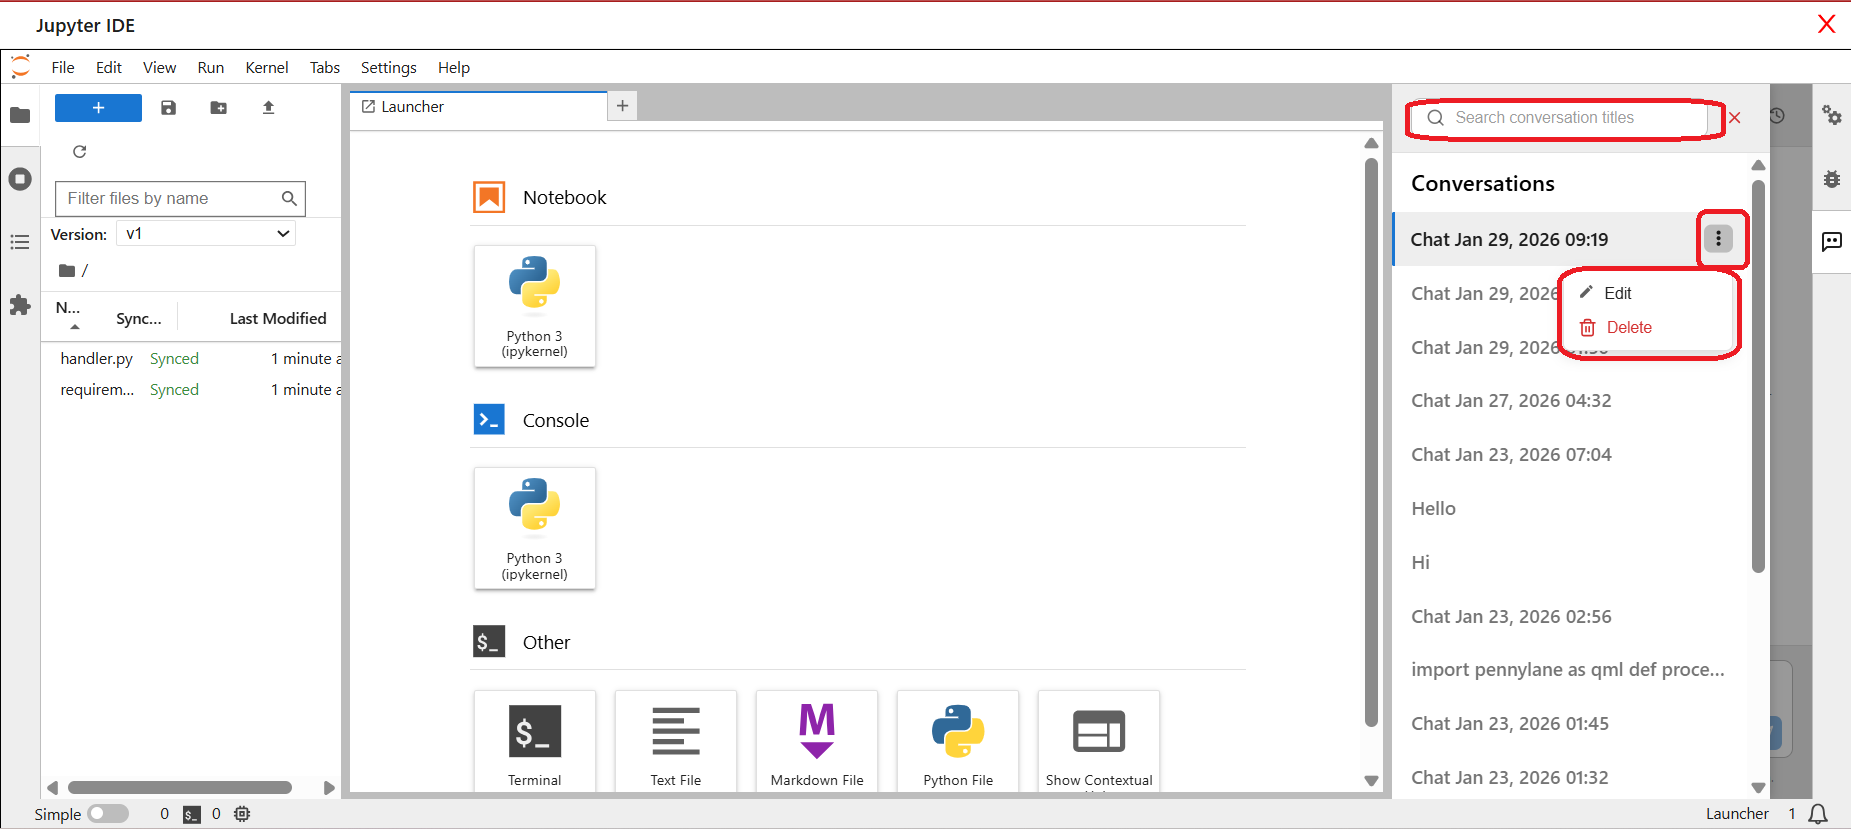Open the Hello conversation
Screen dimensions: 1851x829
click(1433, 508)
